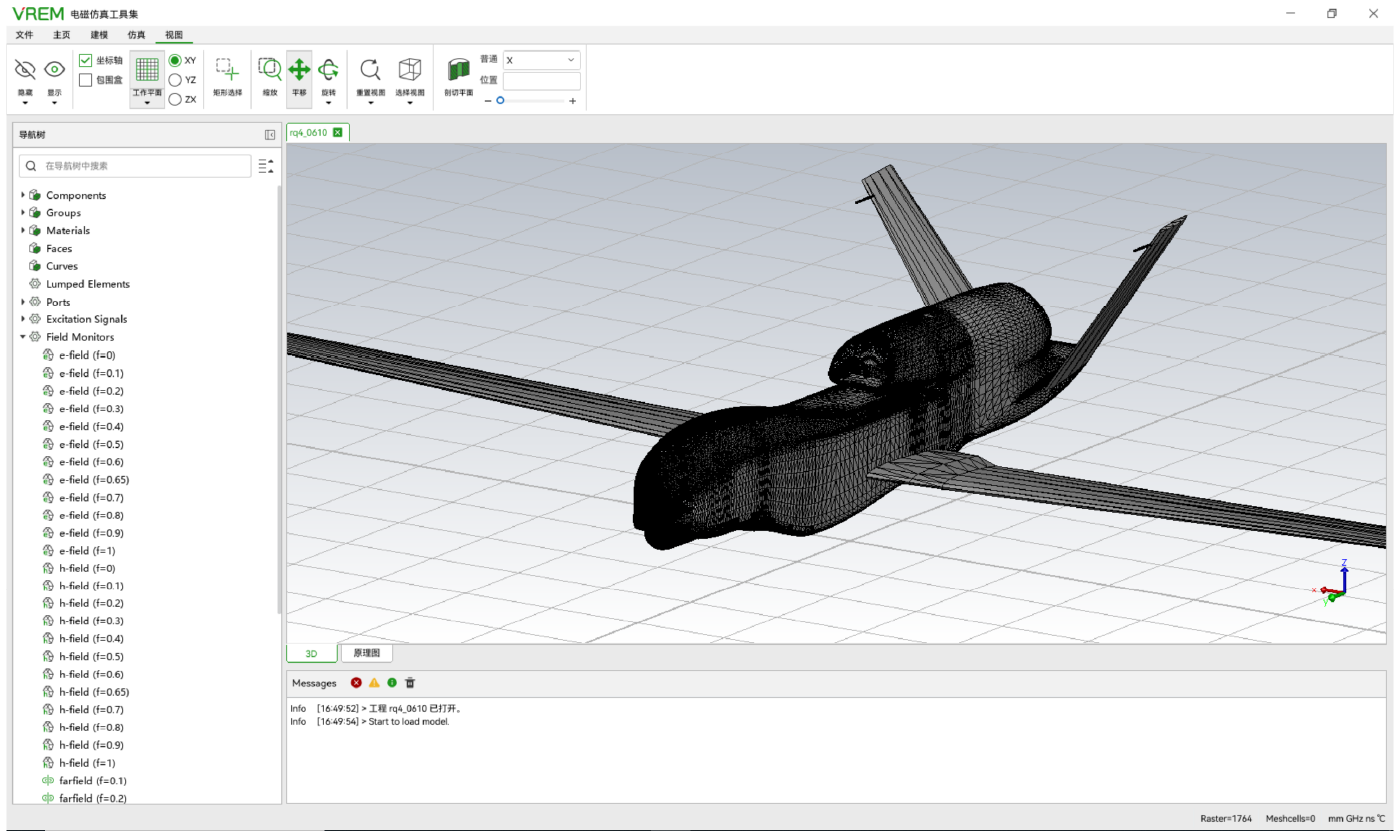Open the 工作平面 dropdown arrow

[147, 103]
